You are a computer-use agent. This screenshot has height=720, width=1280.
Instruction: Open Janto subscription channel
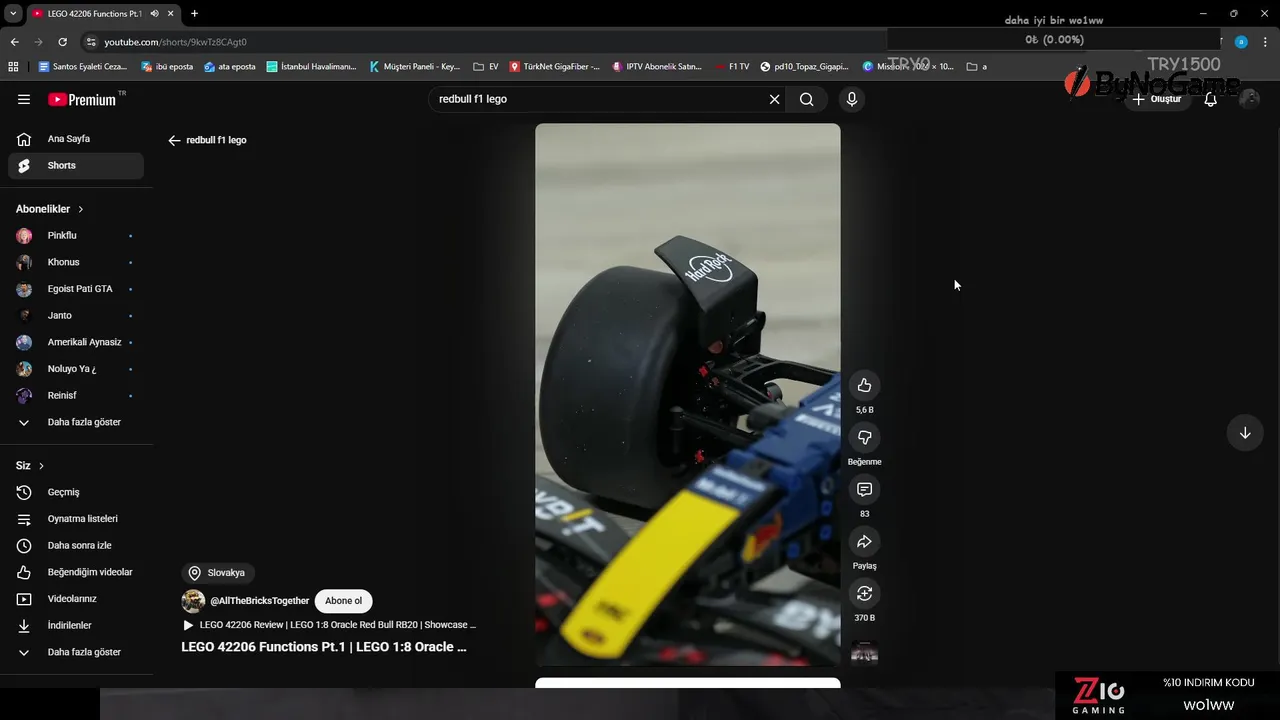click(76, 315)
